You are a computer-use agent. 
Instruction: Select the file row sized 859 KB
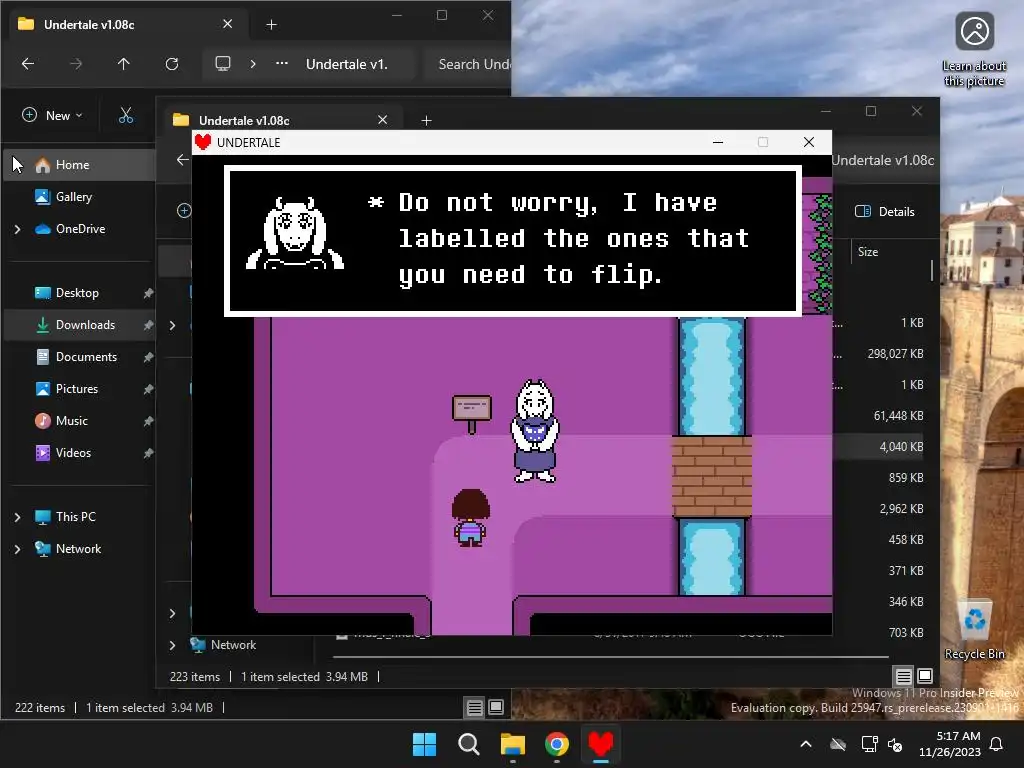[x=880, y=477]
